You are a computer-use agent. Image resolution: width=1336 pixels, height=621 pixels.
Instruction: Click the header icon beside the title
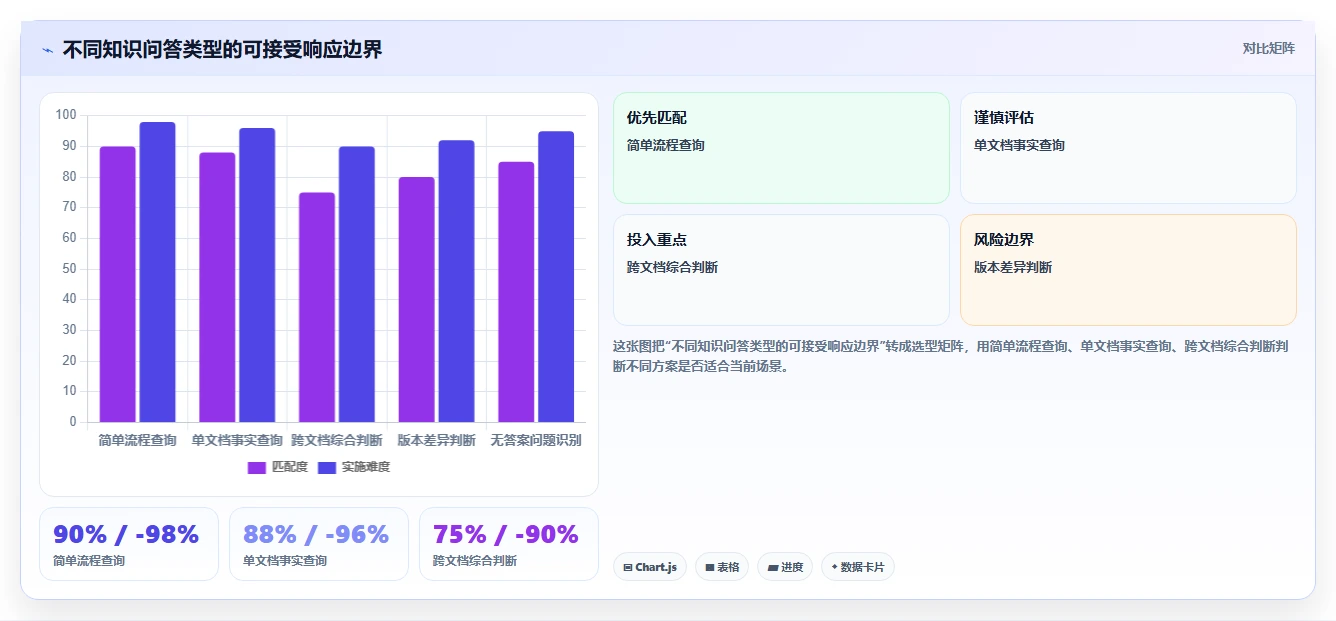(x=47, y=50)
